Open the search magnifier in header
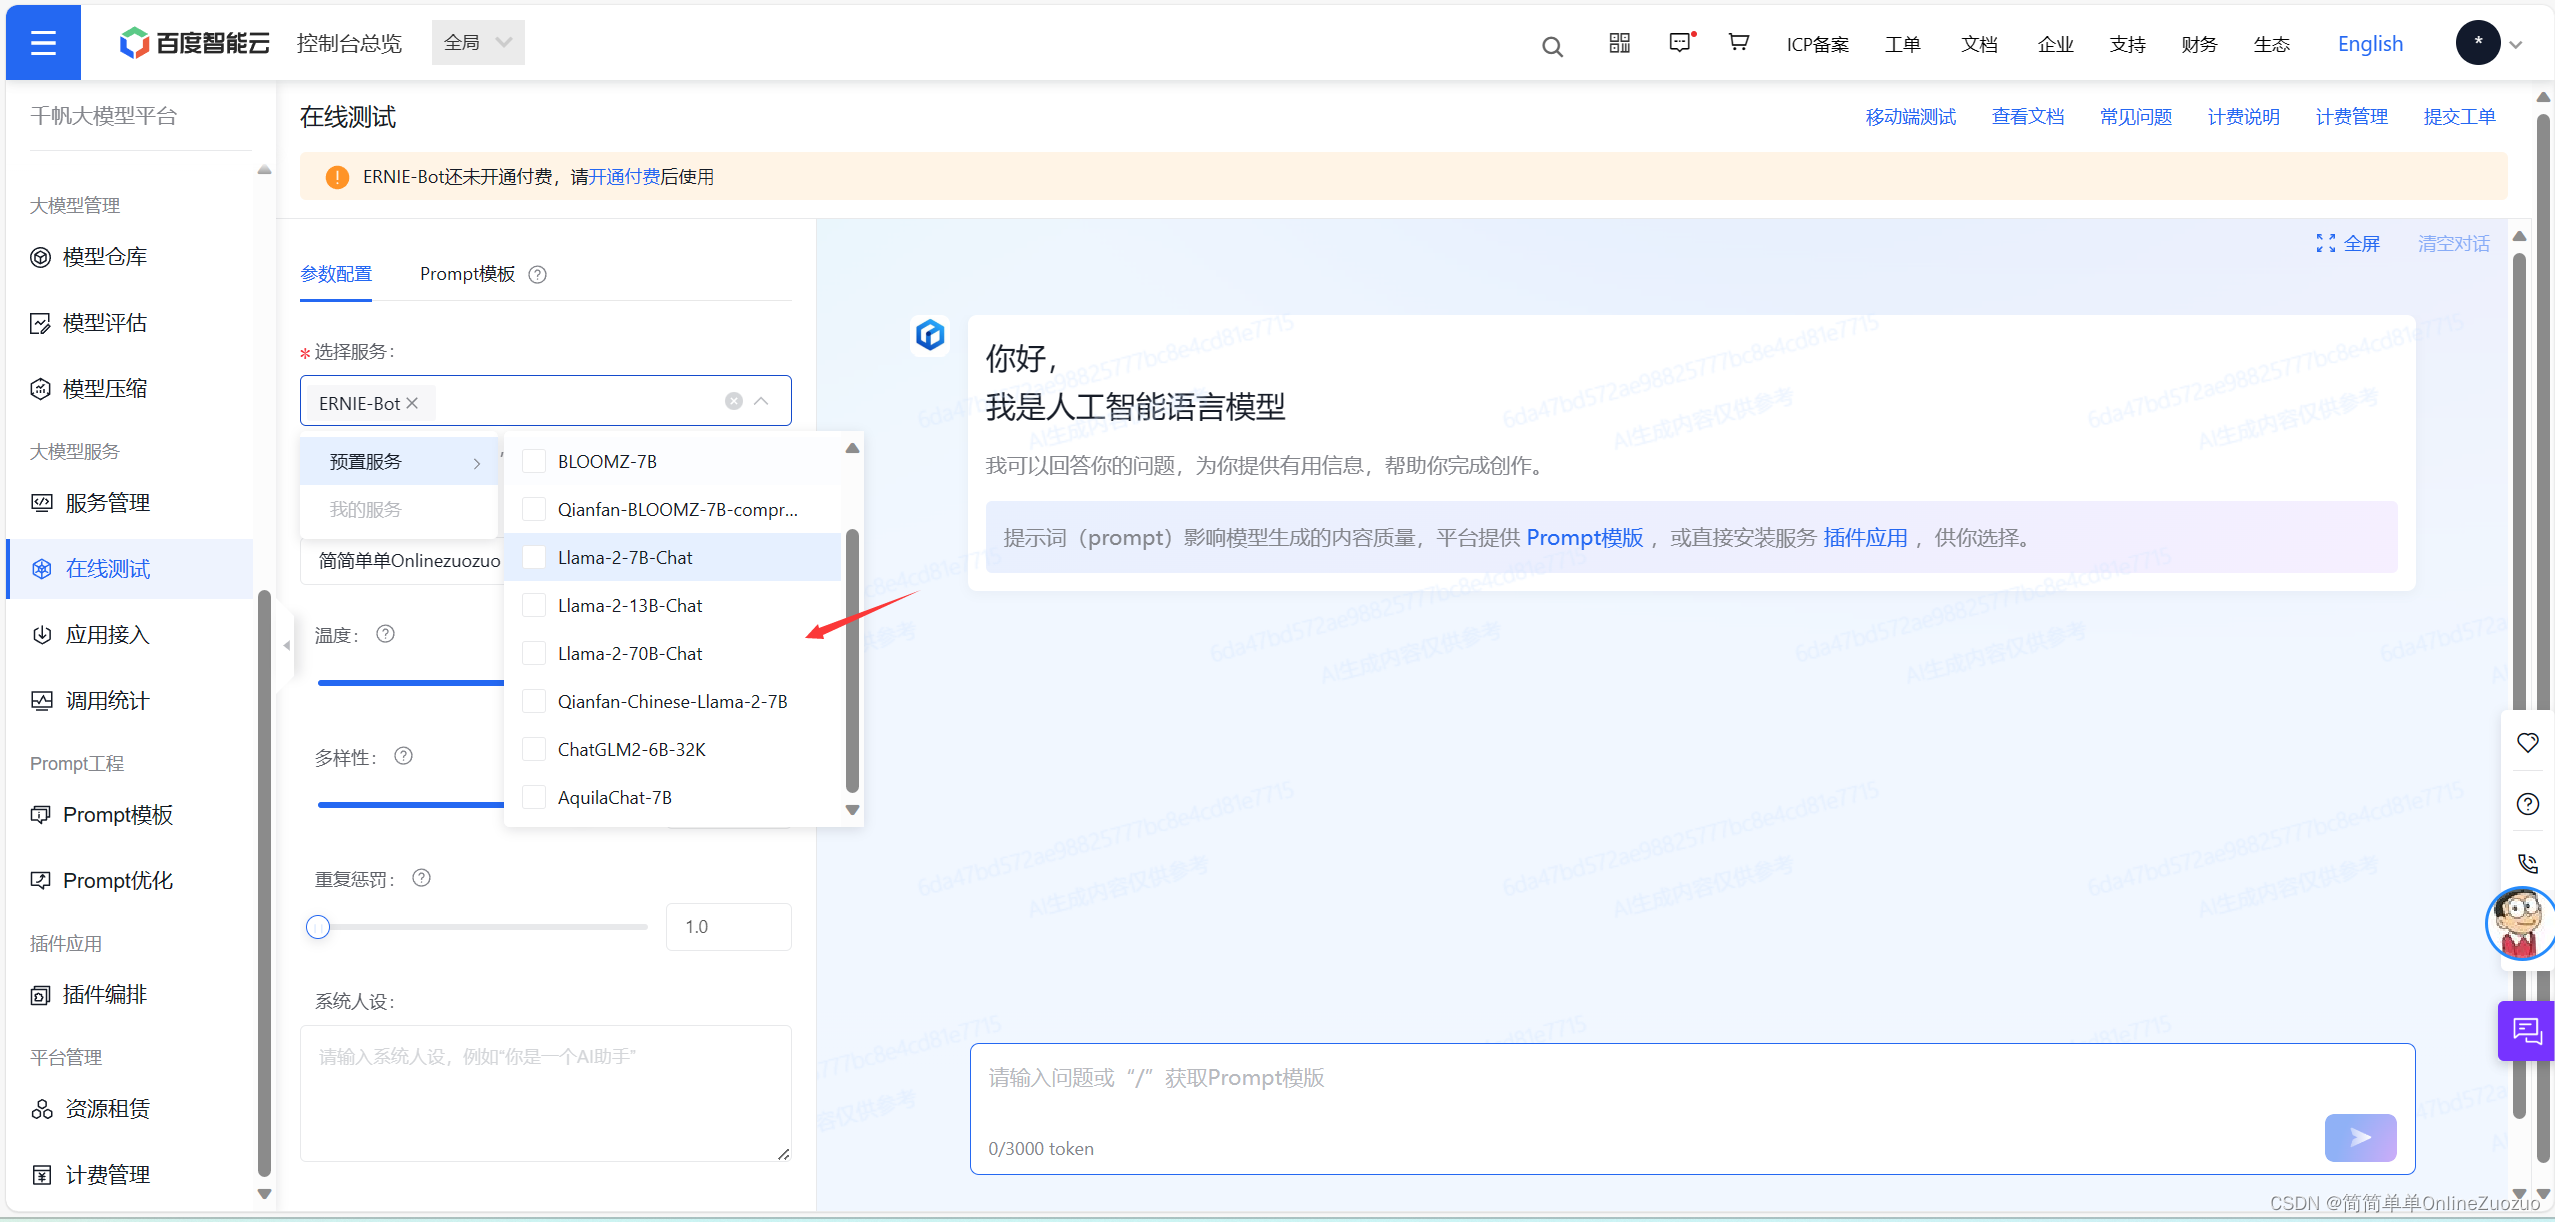The image size is (2555, 1222). [1552, 46]
